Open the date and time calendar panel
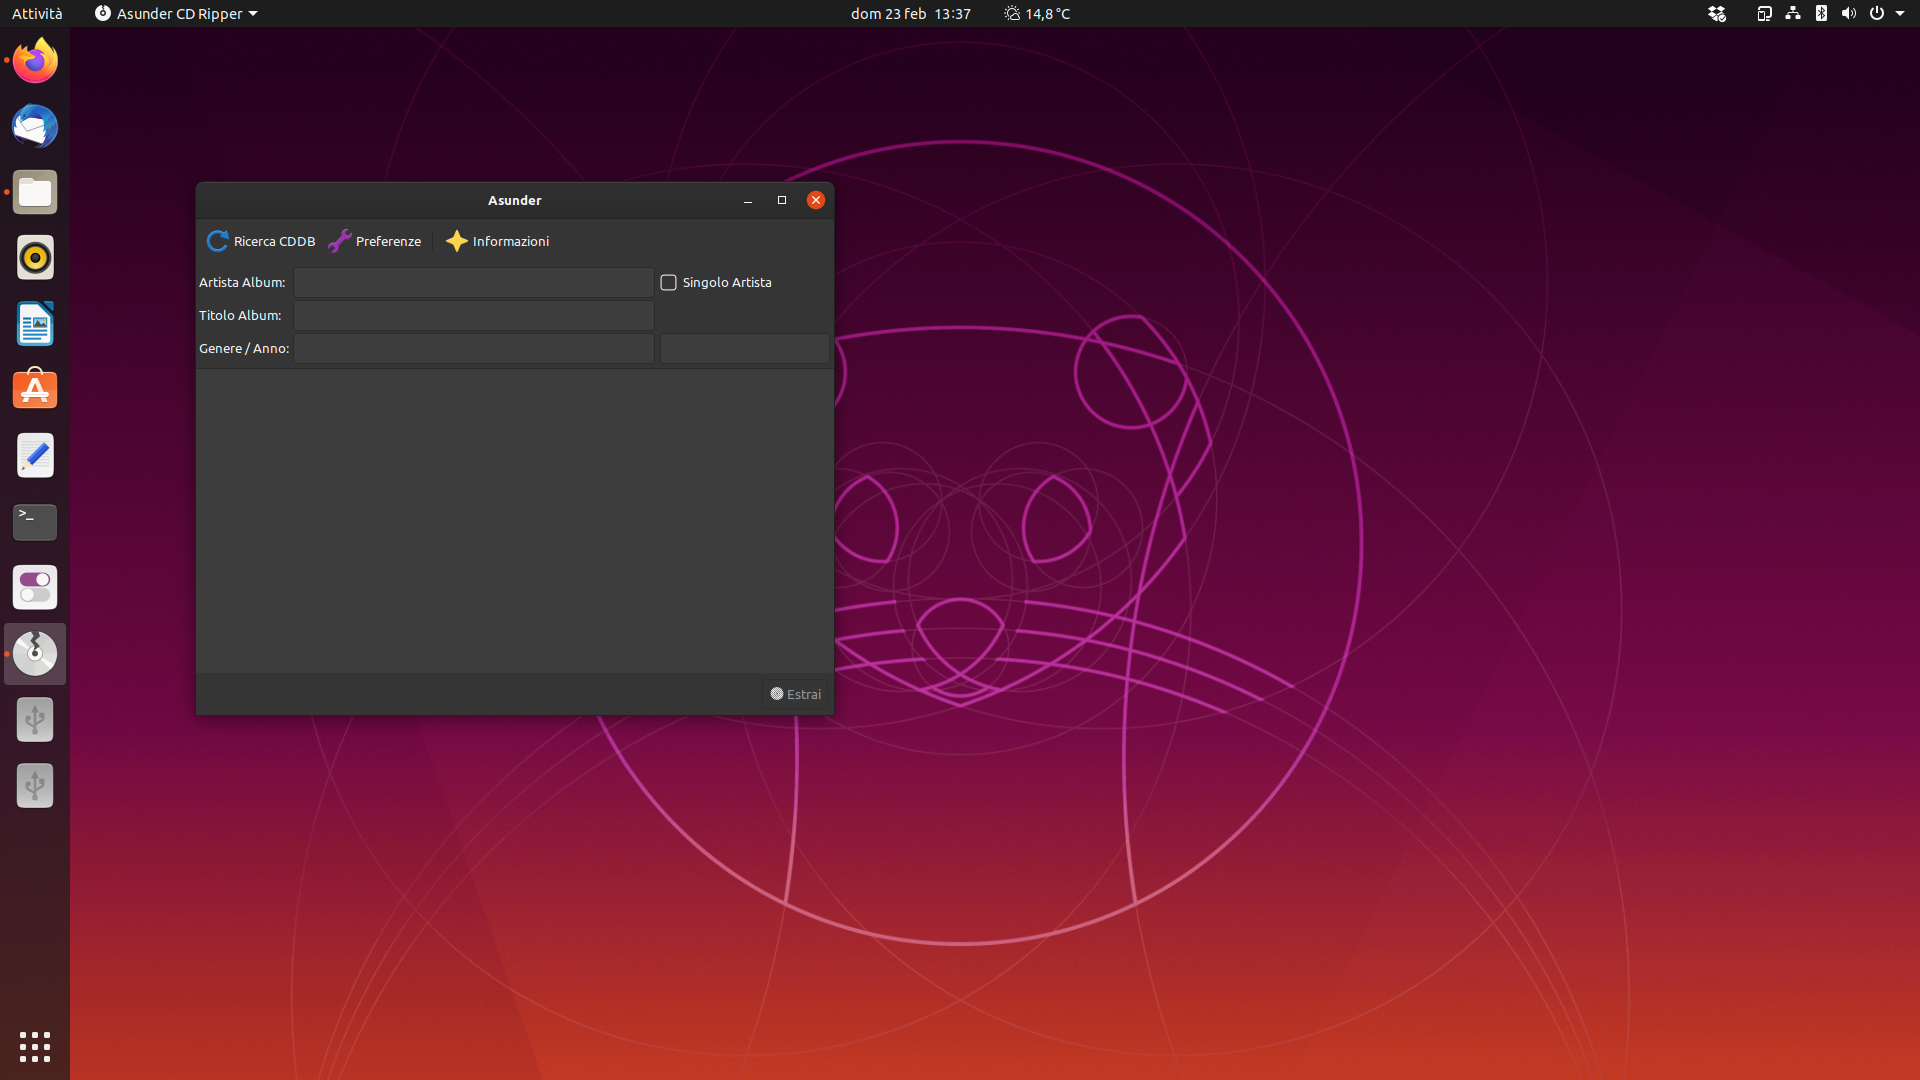Viewport: 1920px width, 1080px height. (910, 14)
